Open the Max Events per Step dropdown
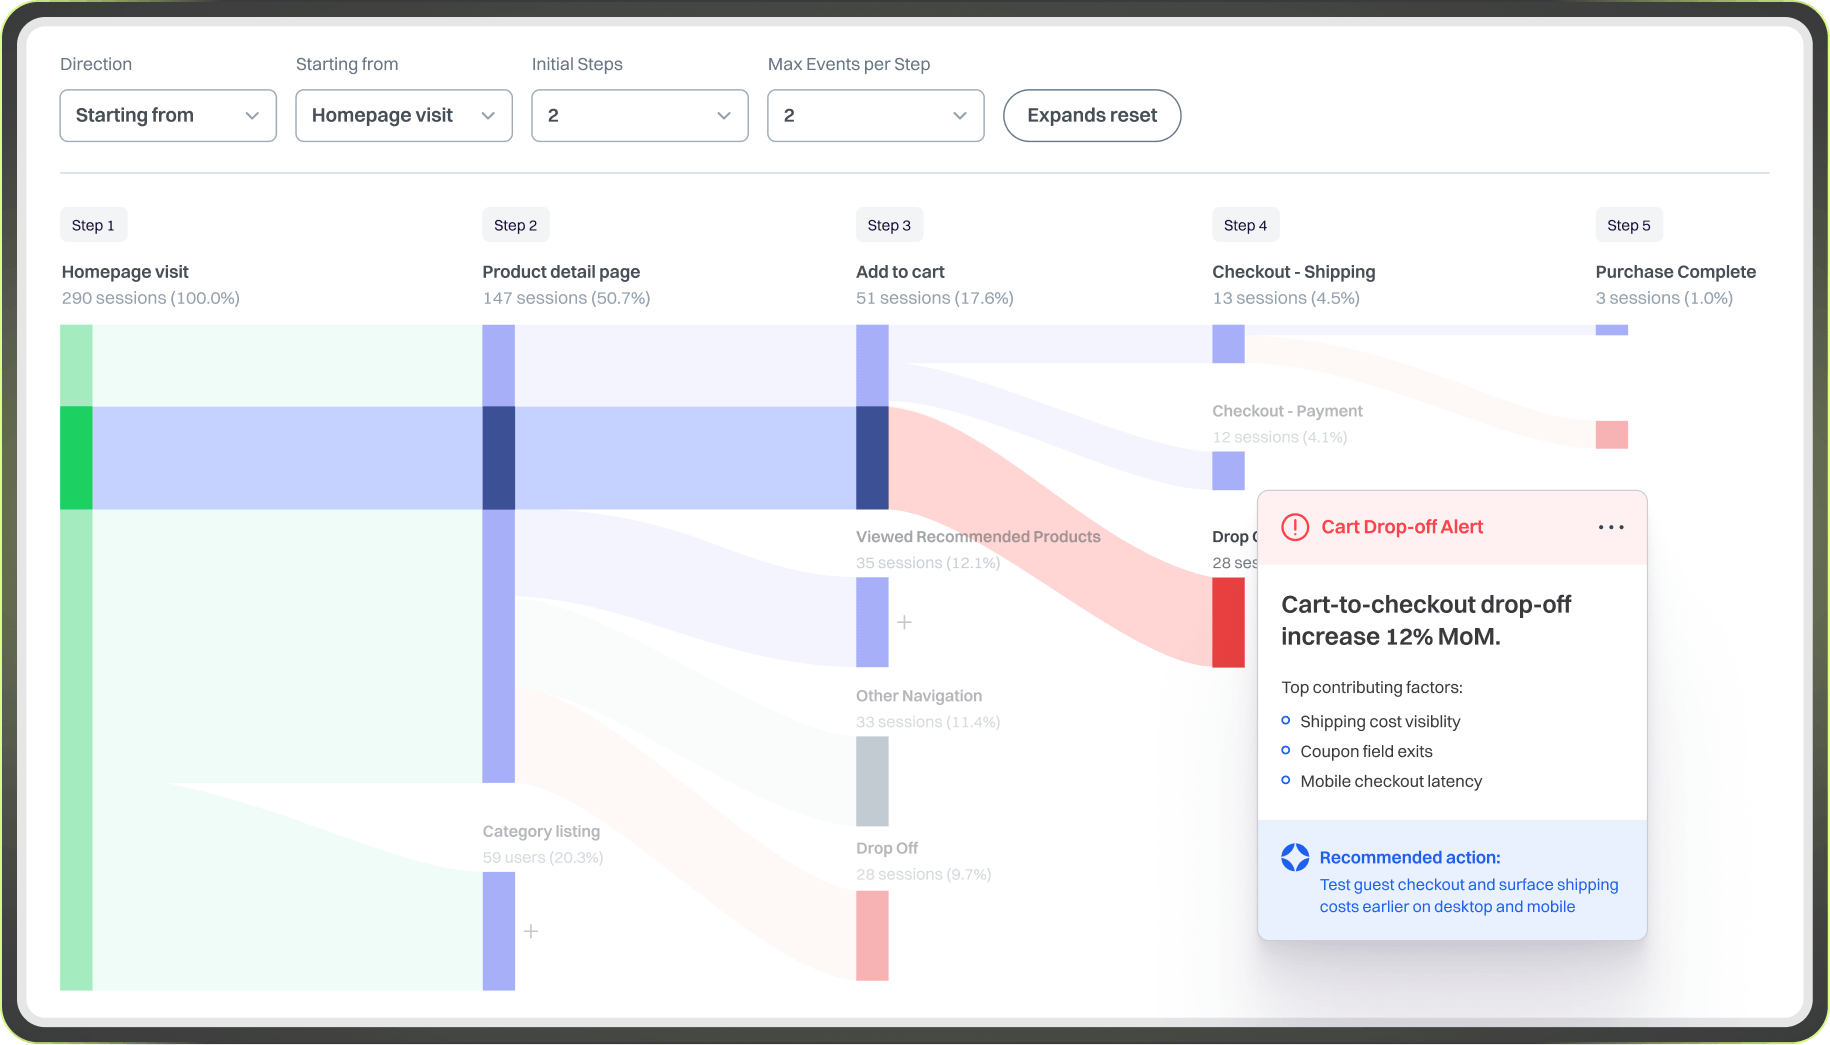 (x=875, y=116)
